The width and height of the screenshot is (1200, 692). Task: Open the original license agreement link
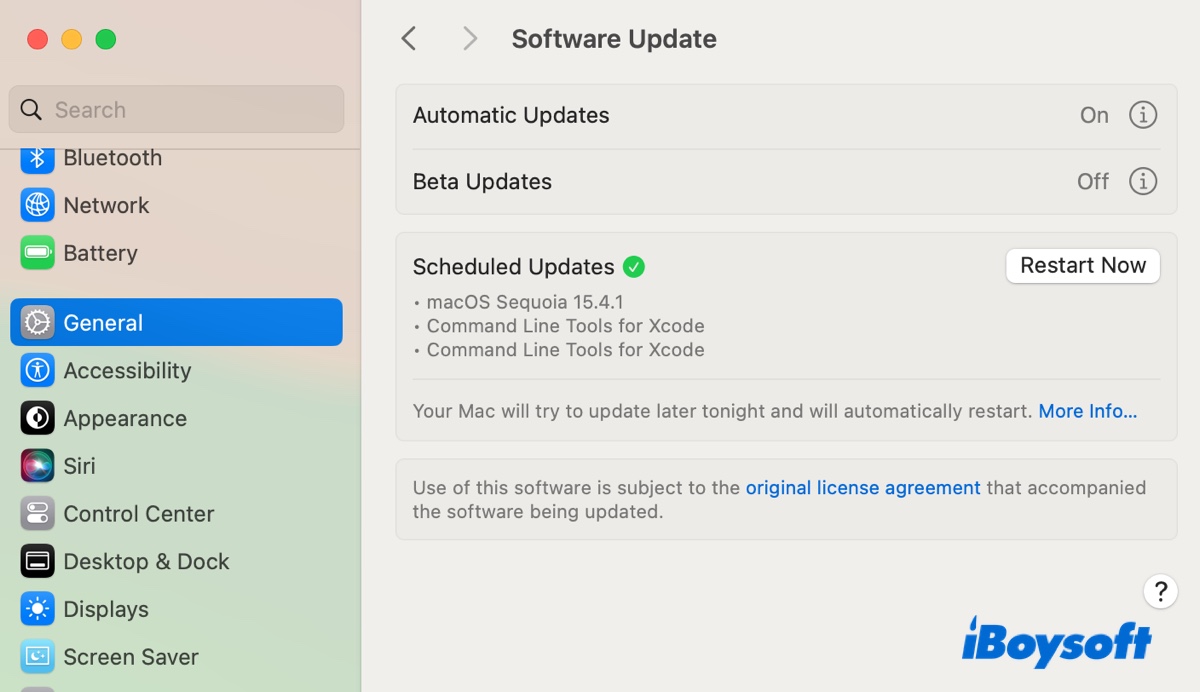863,487
